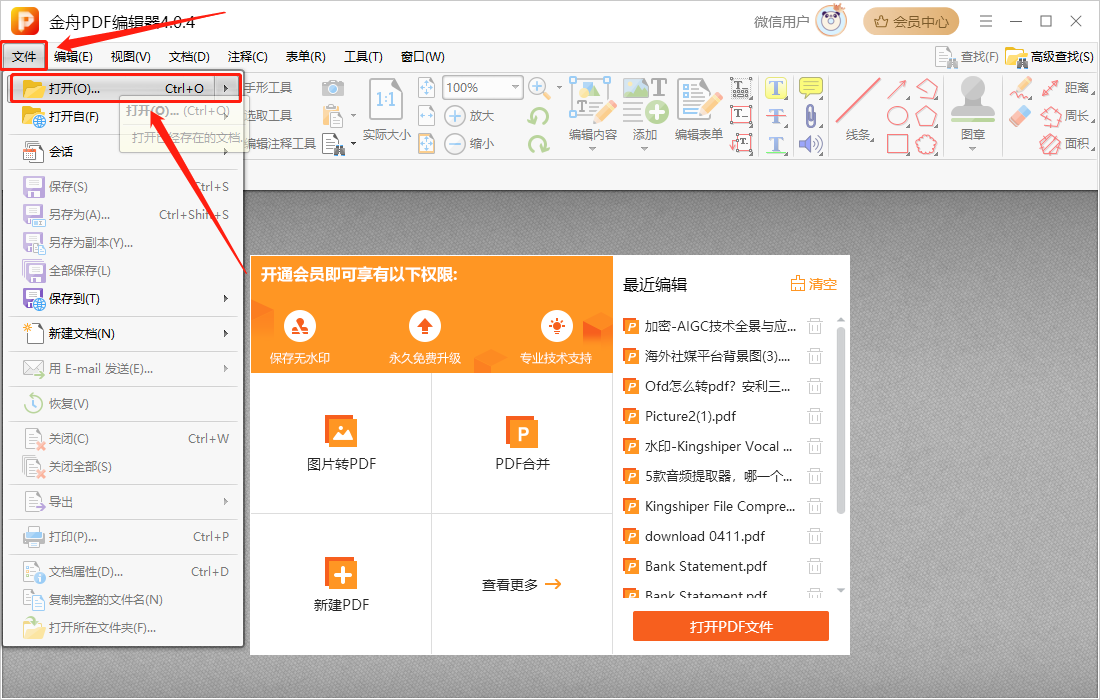
Task: Open recent file download 0411.pdf
Action: [704, 537]
